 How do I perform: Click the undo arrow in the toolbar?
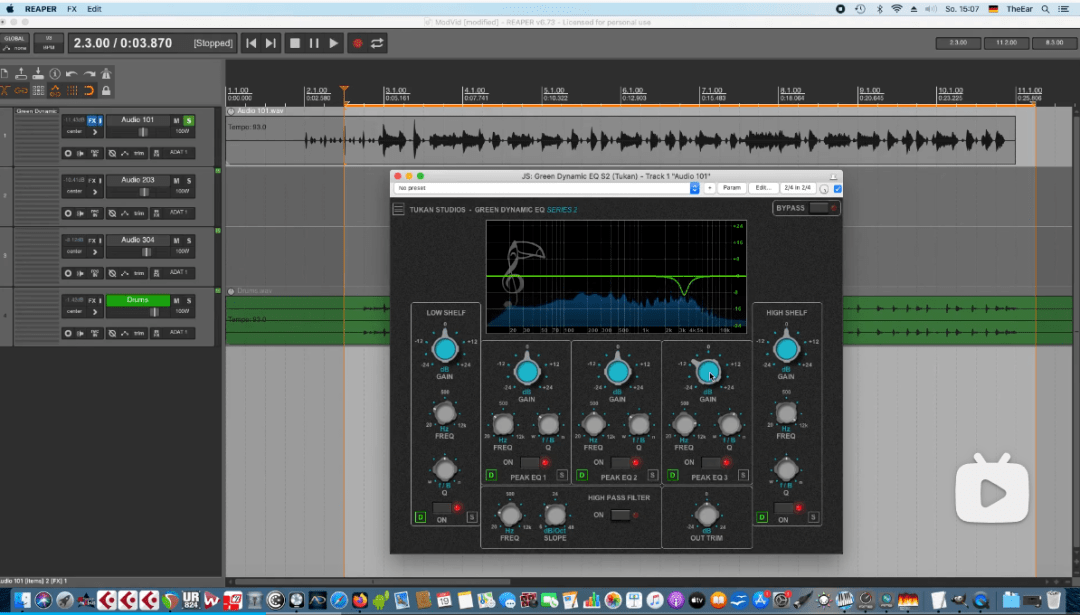point(71,73)
